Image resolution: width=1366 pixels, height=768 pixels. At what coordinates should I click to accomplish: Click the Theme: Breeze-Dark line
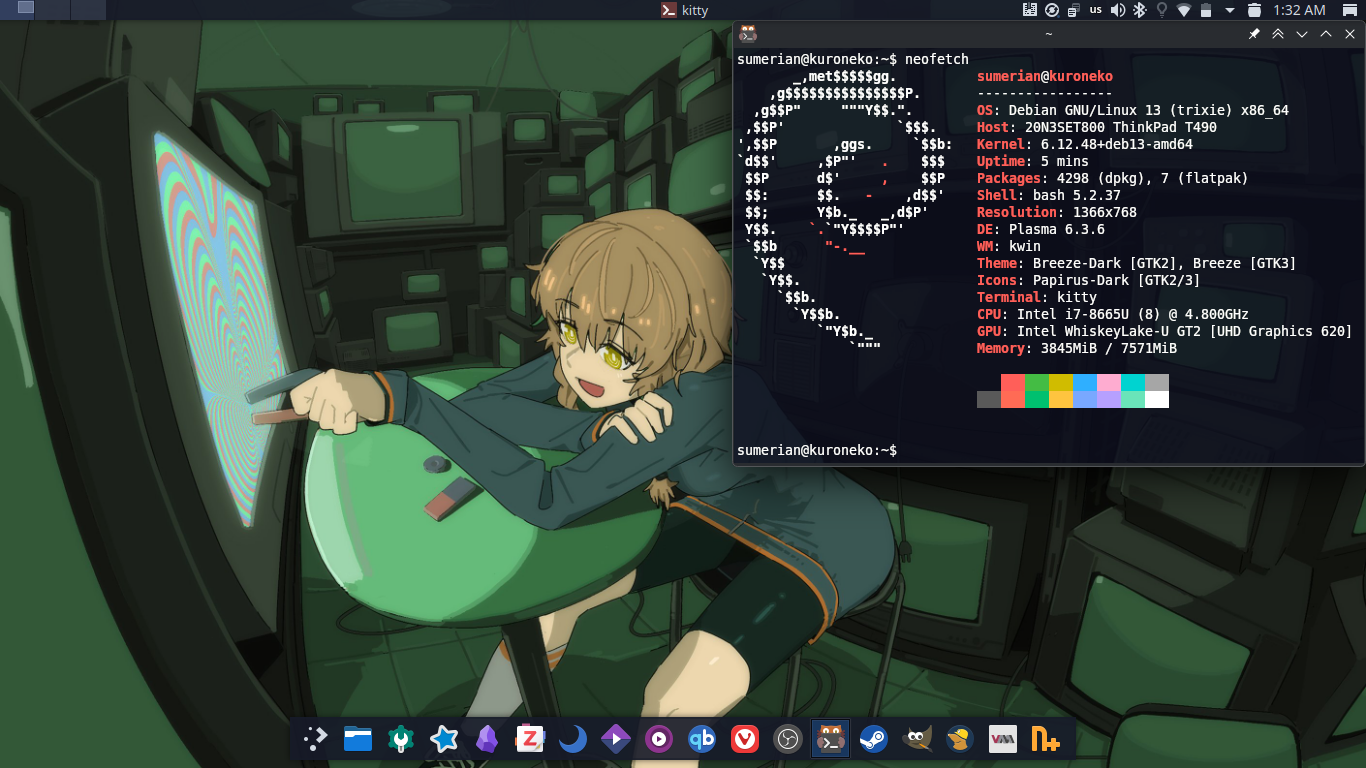coord(1137,264)
